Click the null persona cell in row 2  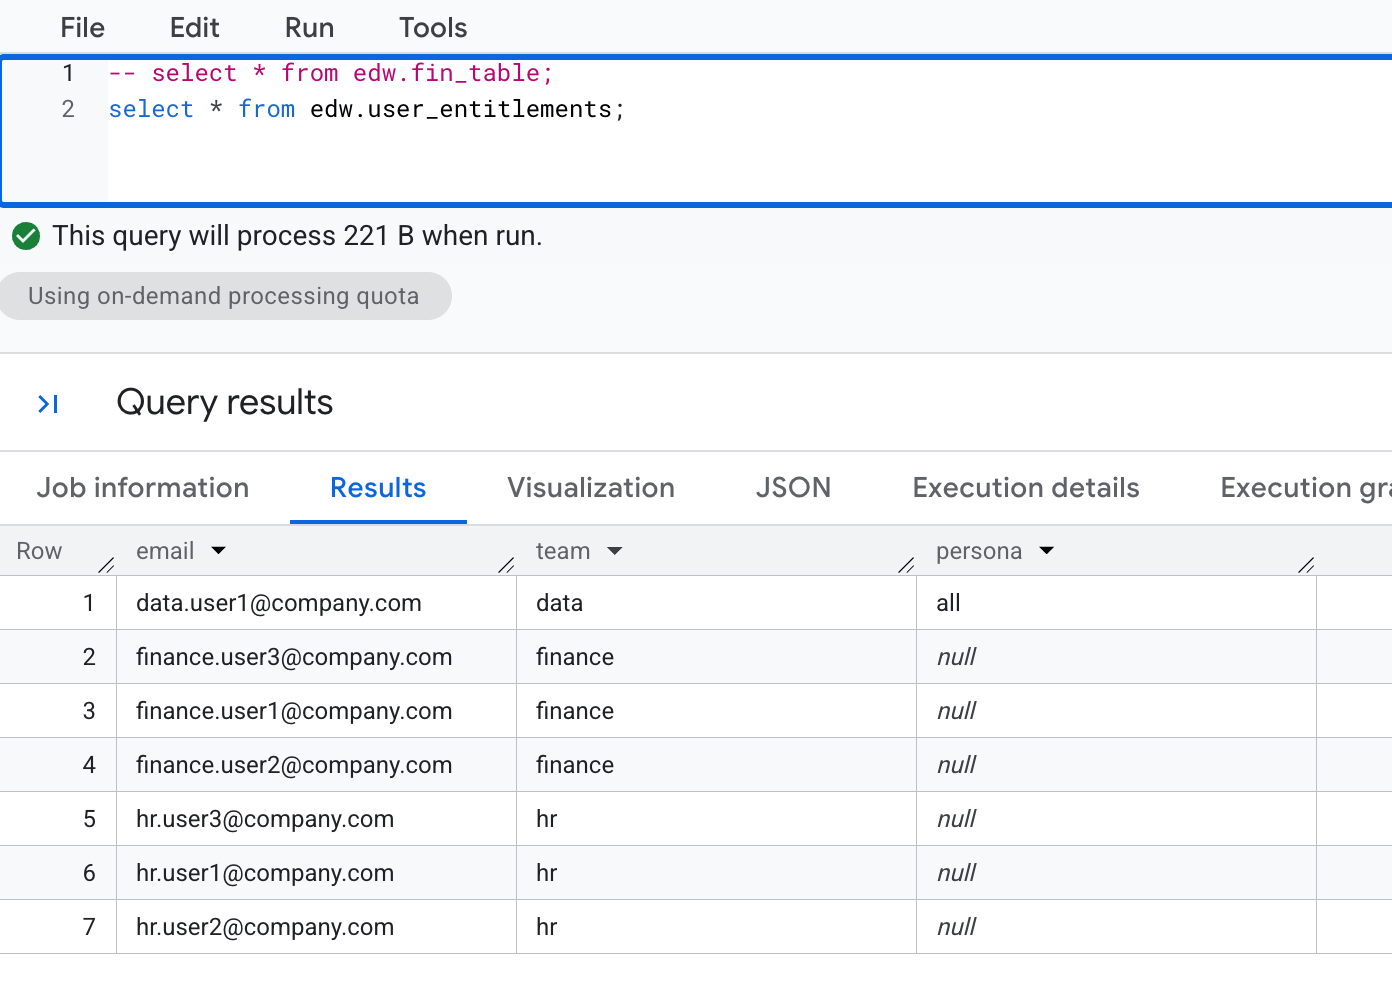point(1116,657)
